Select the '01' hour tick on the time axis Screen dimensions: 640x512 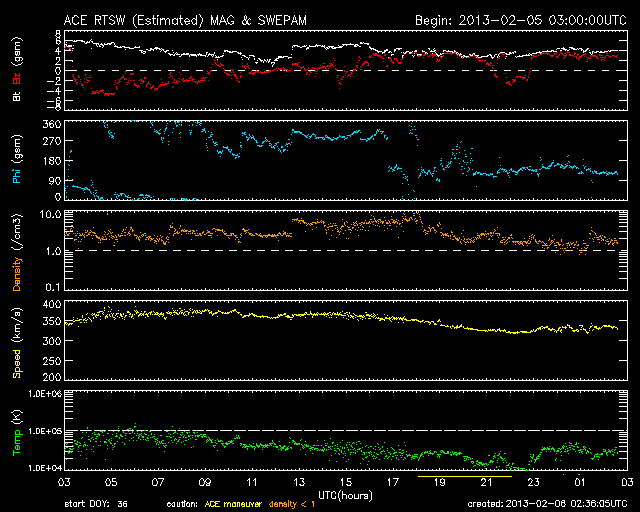[580, 482]
